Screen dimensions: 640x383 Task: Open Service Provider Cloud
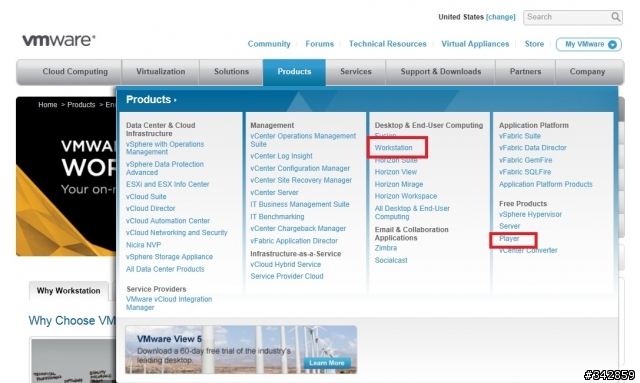pyautogui.click(x=287, y=276)
